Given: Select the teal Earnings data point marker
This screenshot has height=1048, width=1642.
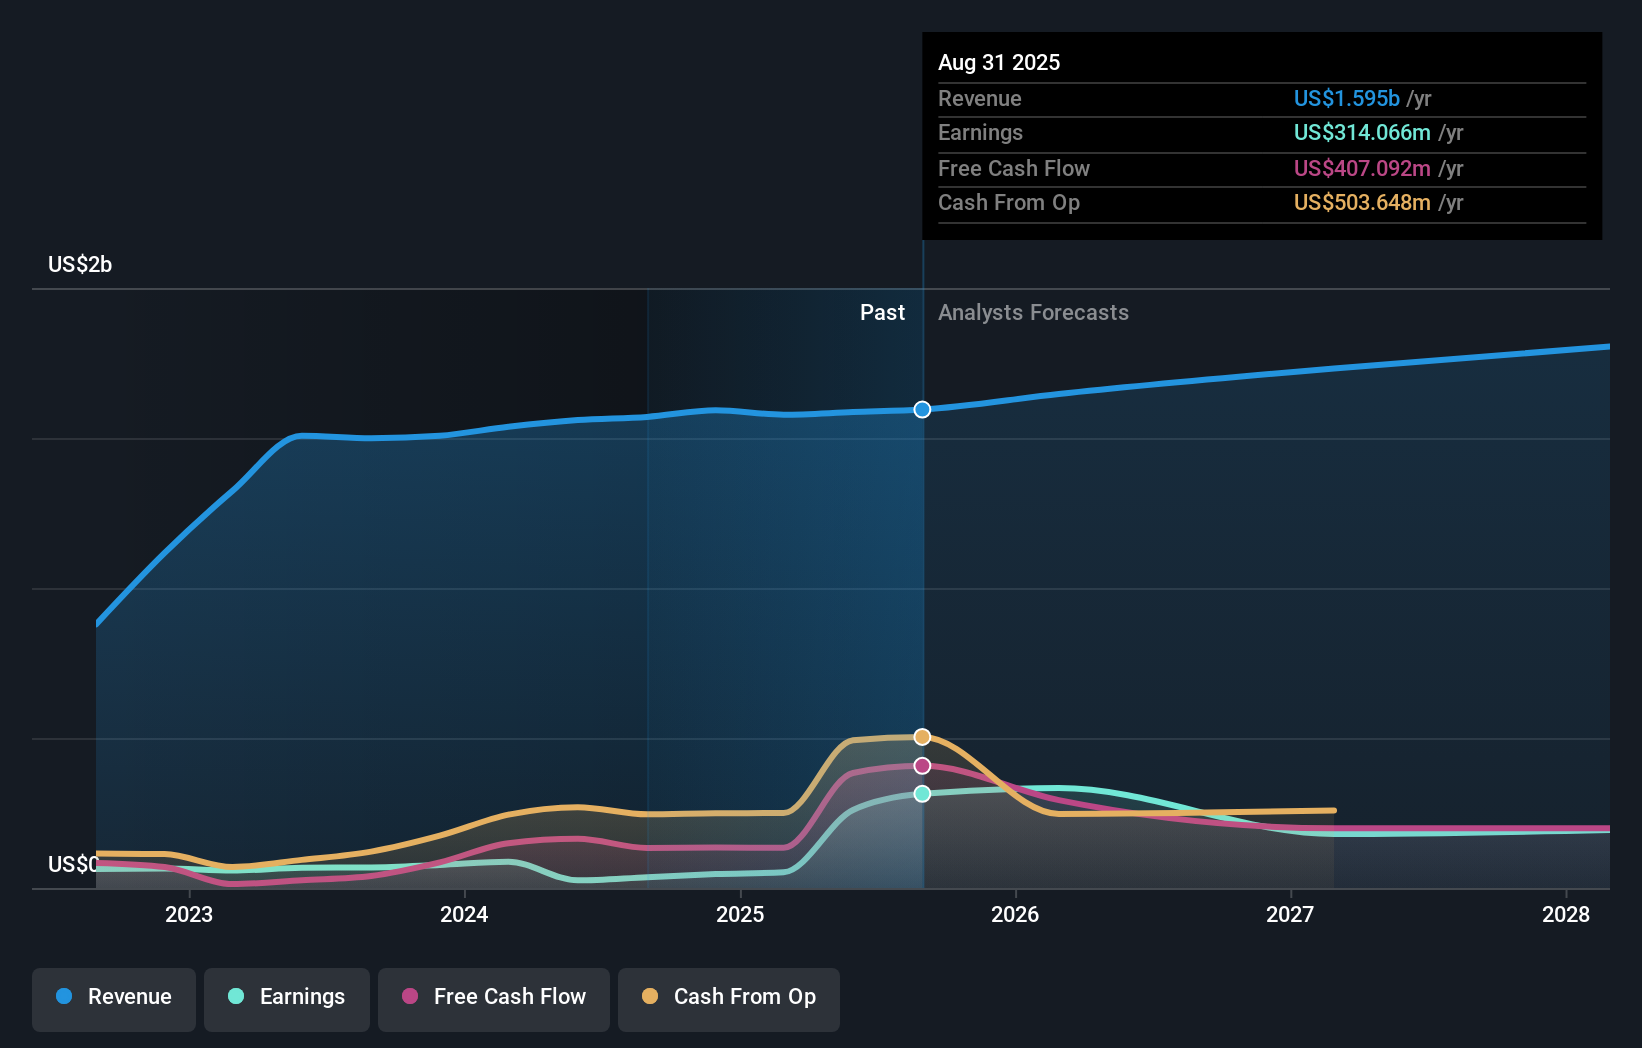Looking at the screenshot, I should 921,794.
